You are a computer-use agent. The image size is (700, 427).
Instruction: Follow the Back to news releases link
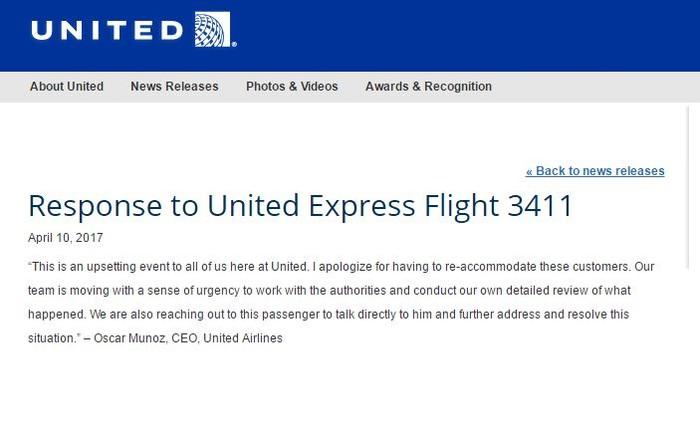coord(595,171)
